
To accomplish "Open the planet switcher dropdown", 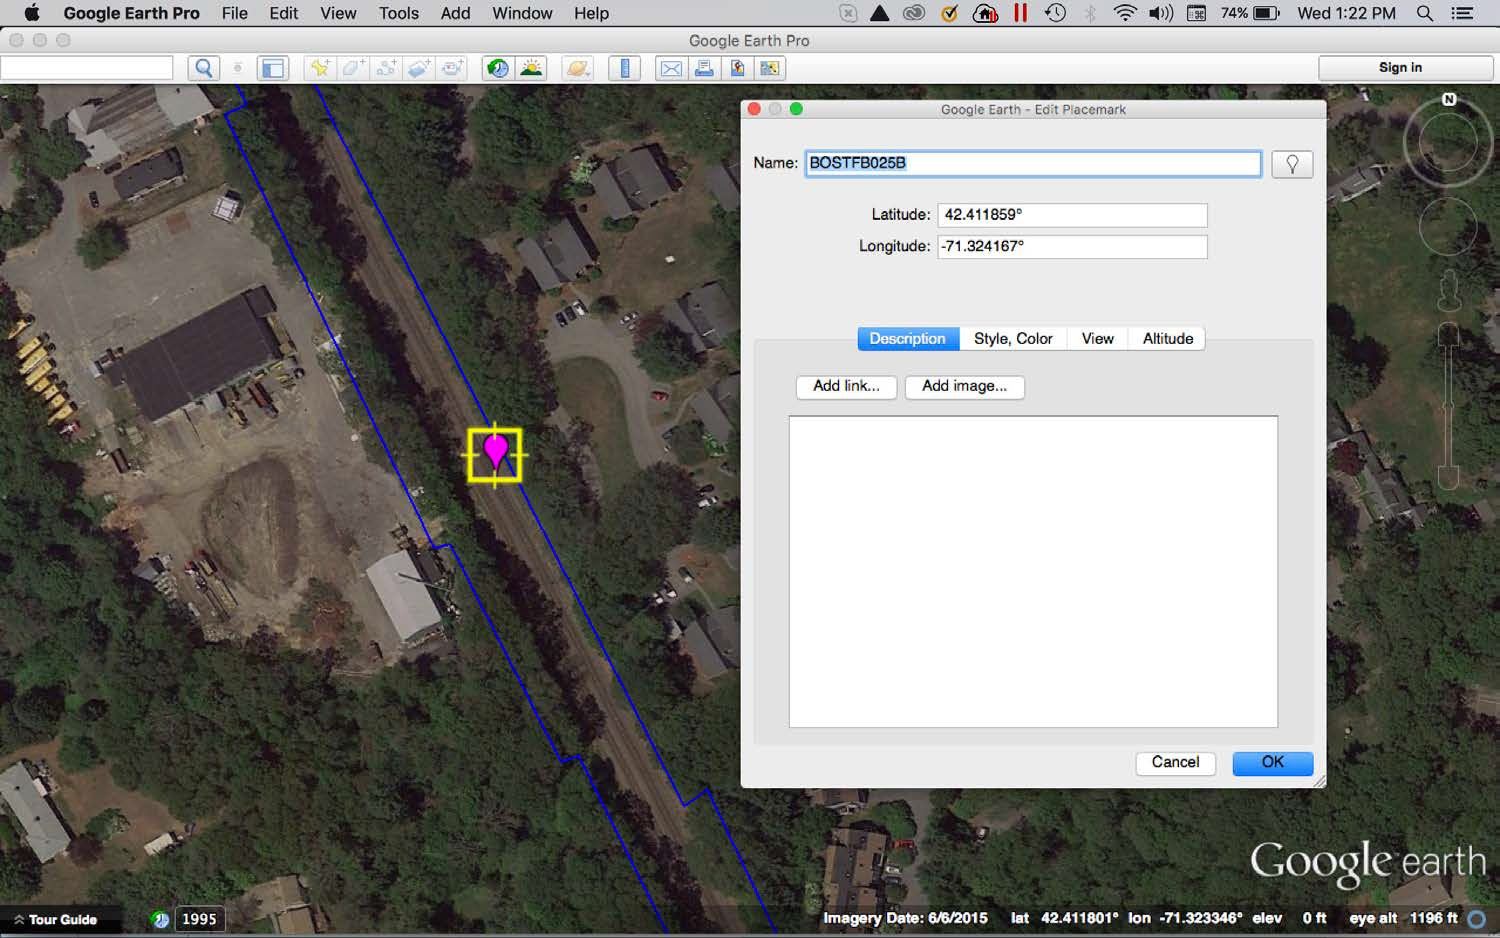I will coord(578,68).
